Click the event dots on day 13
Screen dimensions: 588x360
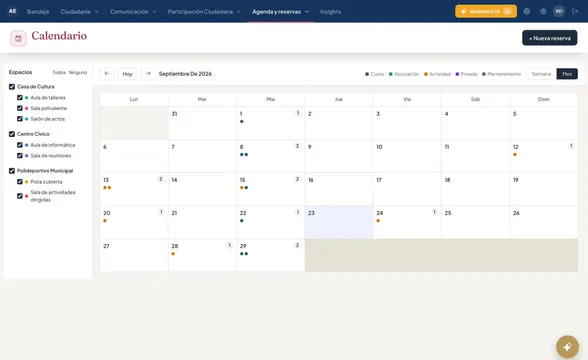[107, 188]
